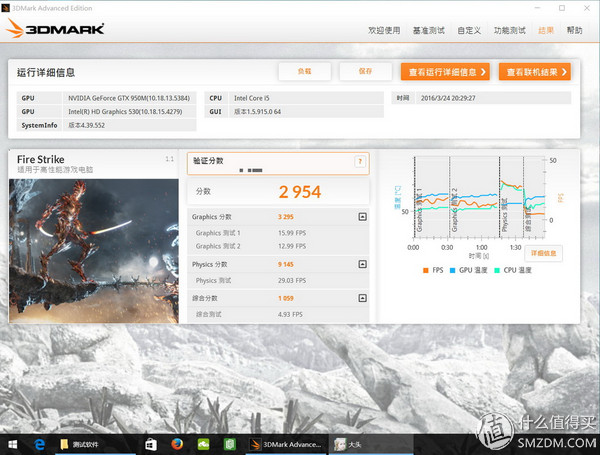Click the GPU 温度 blue legend swatch

(x=452, y=270)
